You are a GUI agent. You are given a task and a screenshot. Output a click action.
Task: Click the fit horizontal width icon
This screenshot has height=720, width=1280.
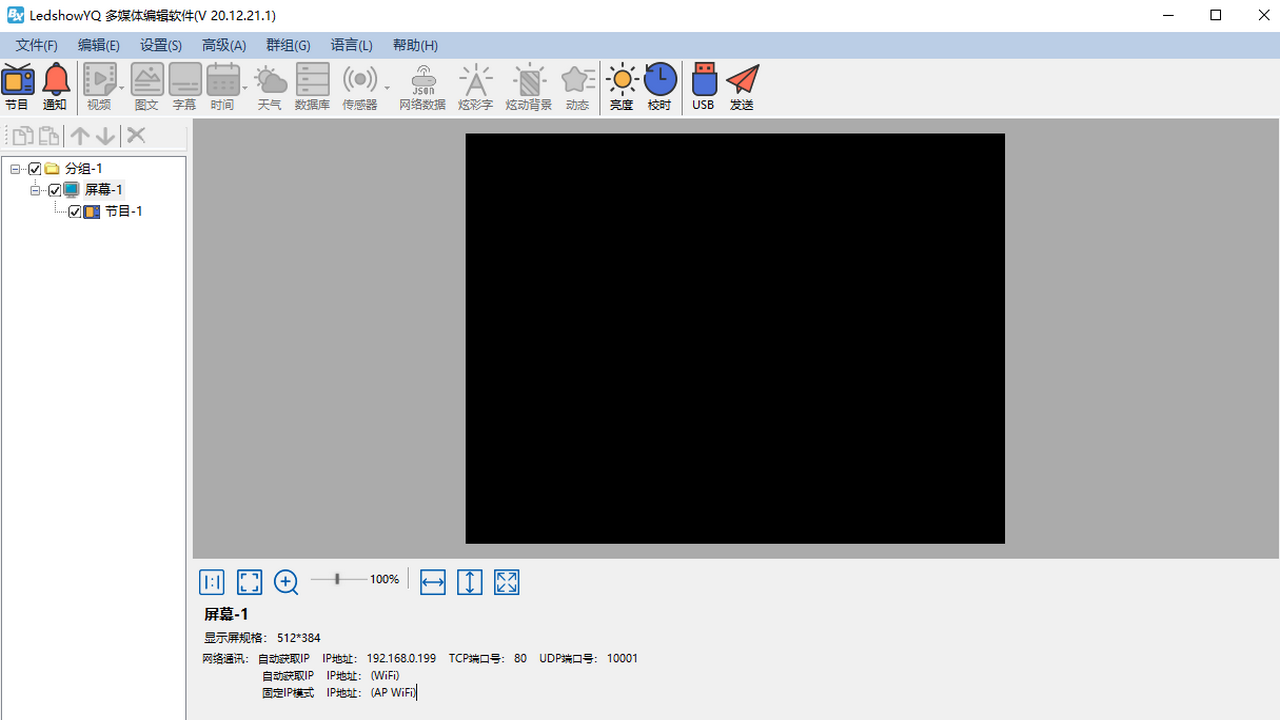pos(433,582)
